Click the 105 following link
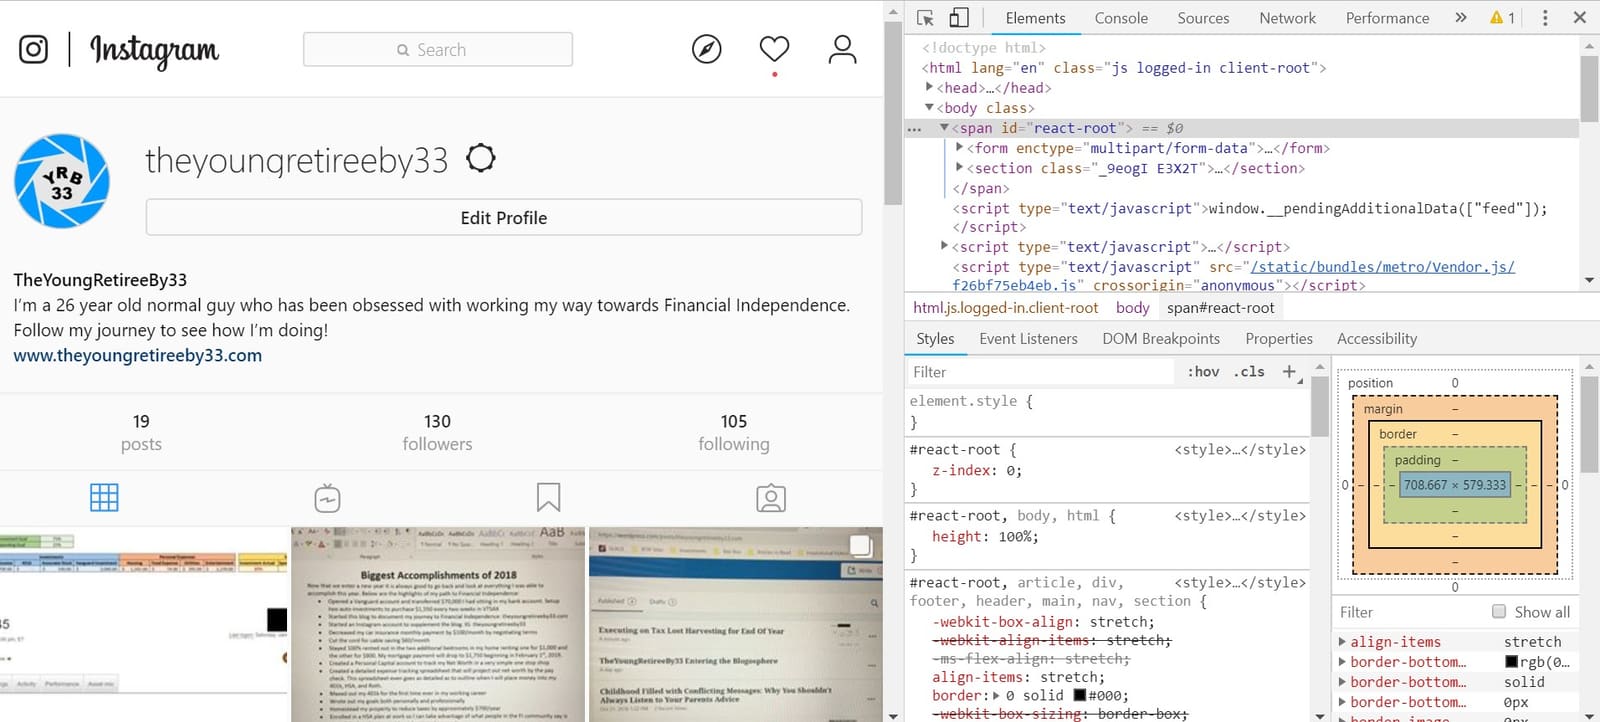The width and height of the screenshot is (1600, 722). [734, 432]
